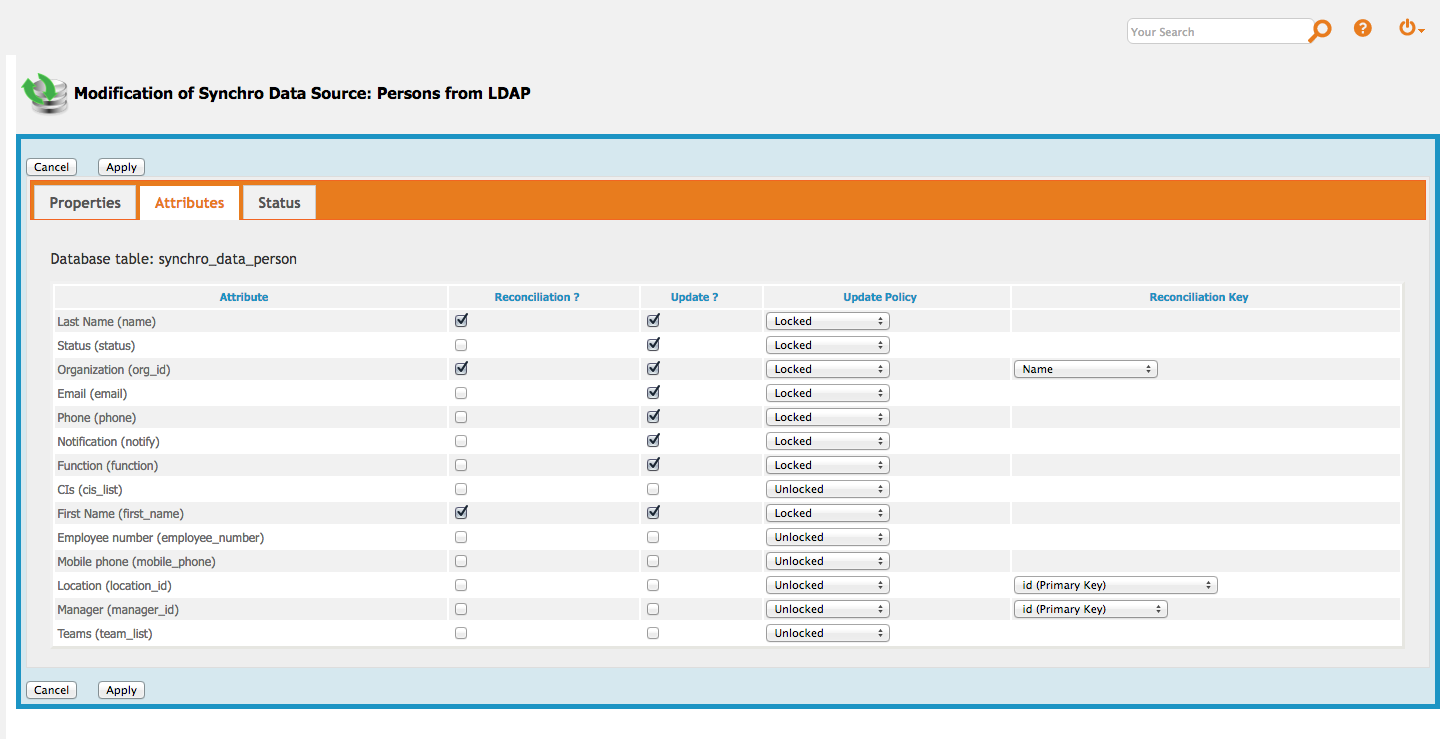The width and height of the screenshot is (1440, 739).
Task: Open the help question mark icon
Action: 1362,28
